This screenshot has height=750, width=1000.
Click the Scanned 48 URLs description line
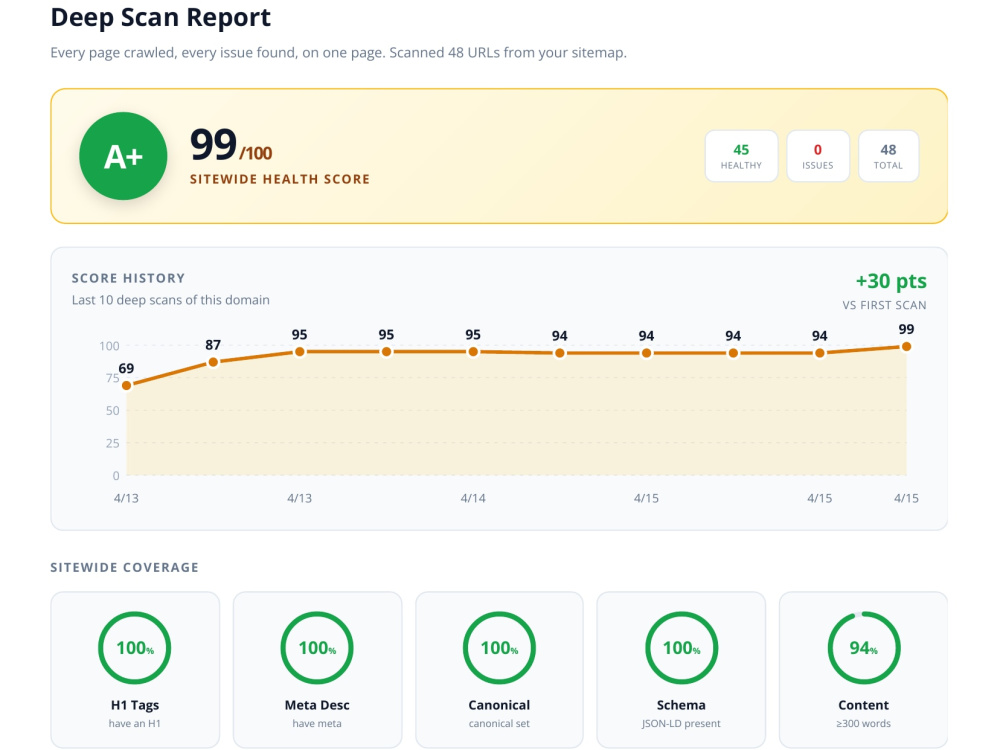pos(339,53)
